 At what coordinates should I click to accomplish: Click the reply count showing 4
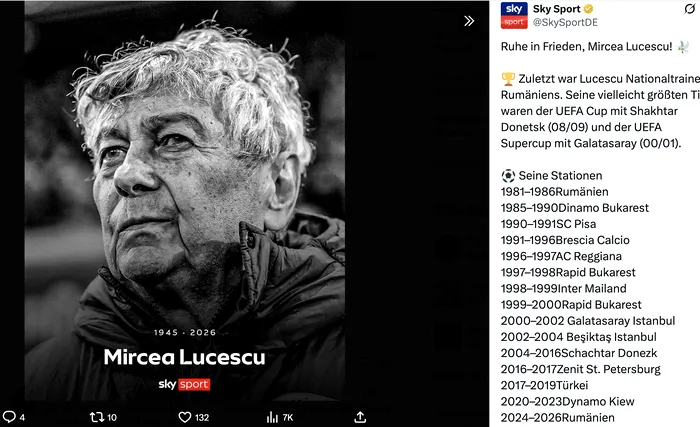(x=22, y=418)
